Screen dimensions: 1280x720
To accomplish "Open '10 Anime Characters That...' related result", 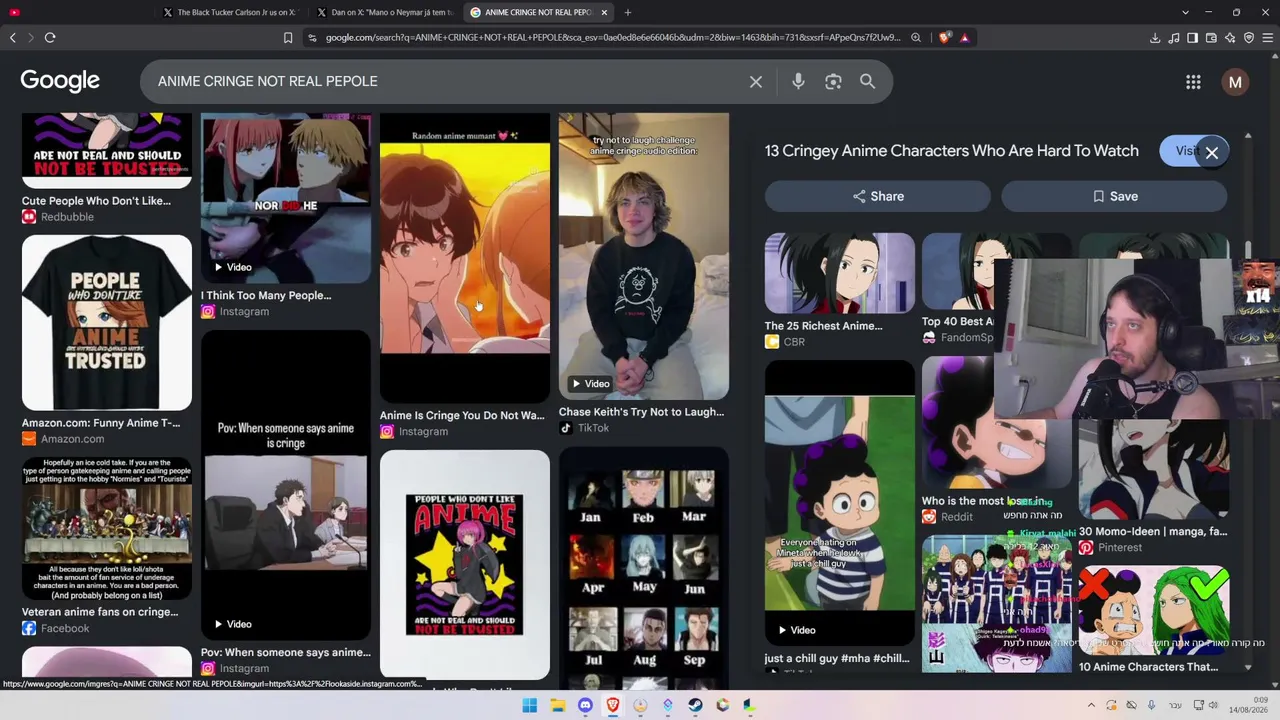I will coord(1149,667).
